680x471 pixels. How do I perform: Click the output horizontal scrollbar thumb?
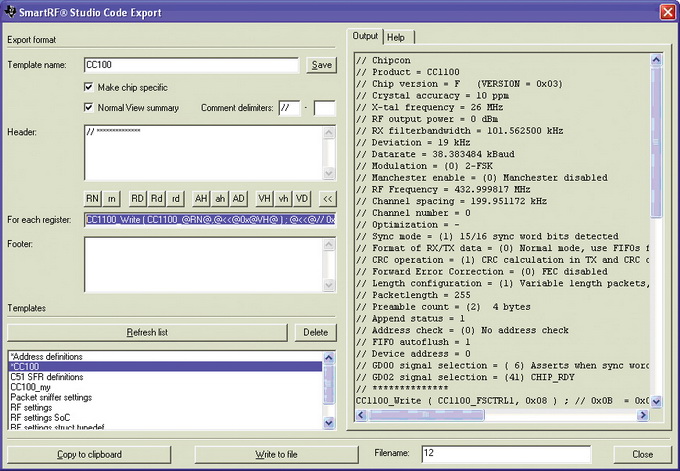click(426, 415)
